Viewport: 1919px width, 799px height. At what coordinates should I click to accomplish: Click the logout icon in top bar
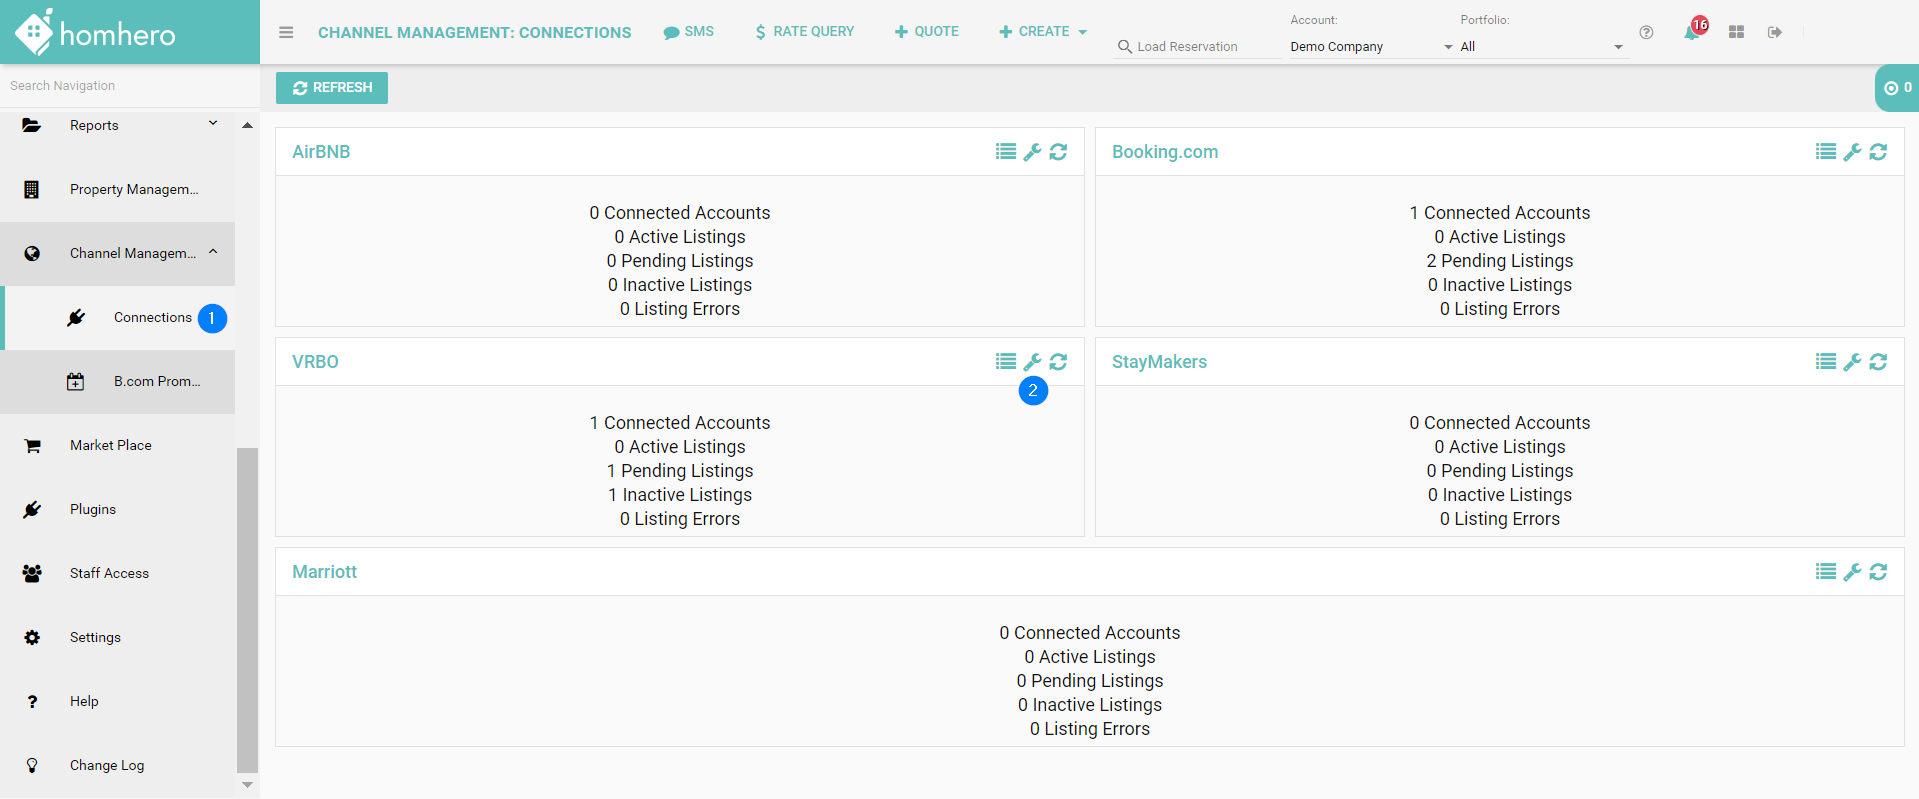1775,33
